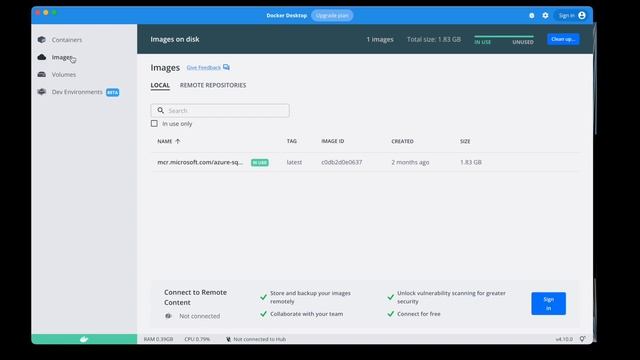Click the CPU usage status
This screenshot has width=640, height=360.
point(197,339)
